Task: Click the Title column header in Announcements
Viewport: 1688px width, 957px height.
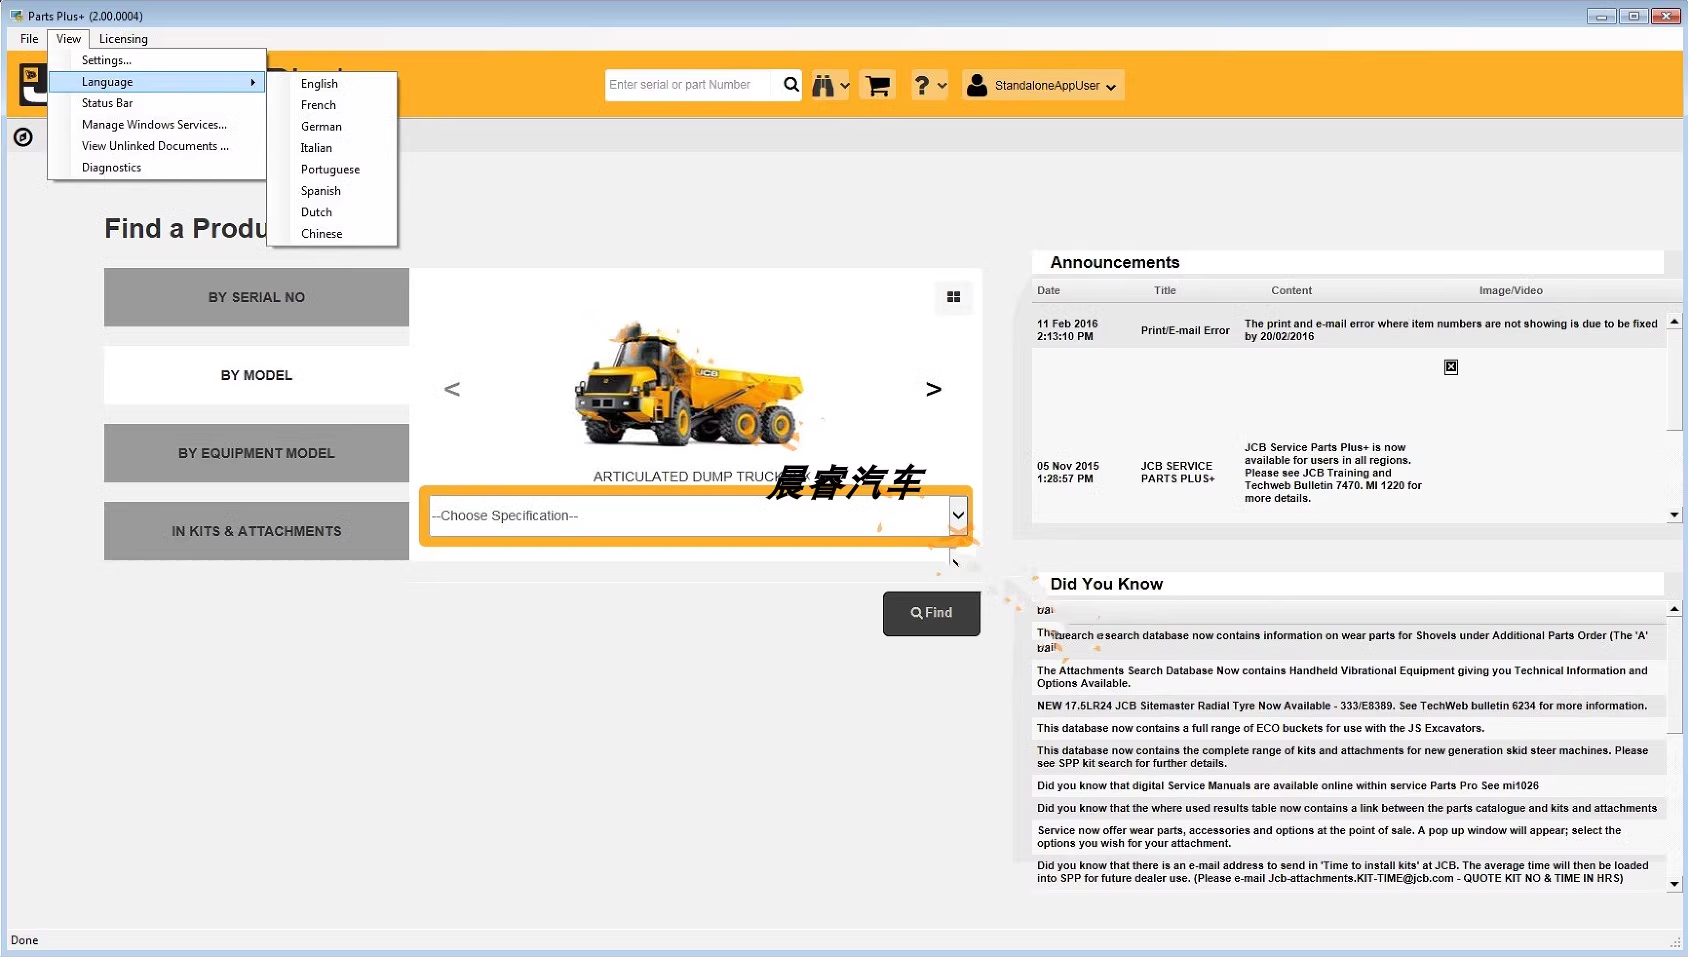Action: tap(1165, 290)
